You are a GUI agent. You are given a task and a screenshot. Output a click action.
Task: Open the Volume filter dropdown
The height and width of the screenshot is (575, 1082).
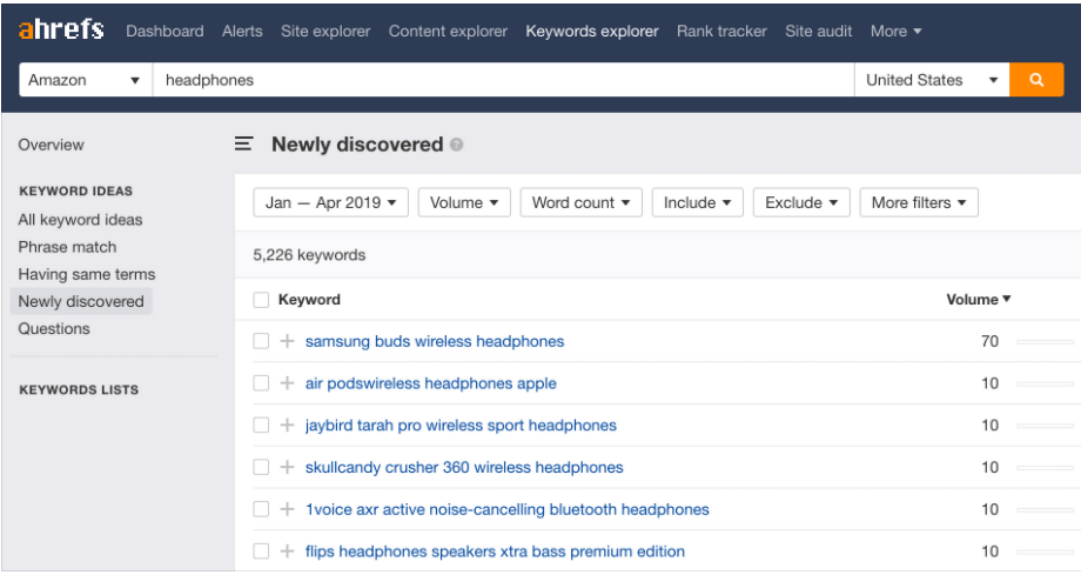464,202
